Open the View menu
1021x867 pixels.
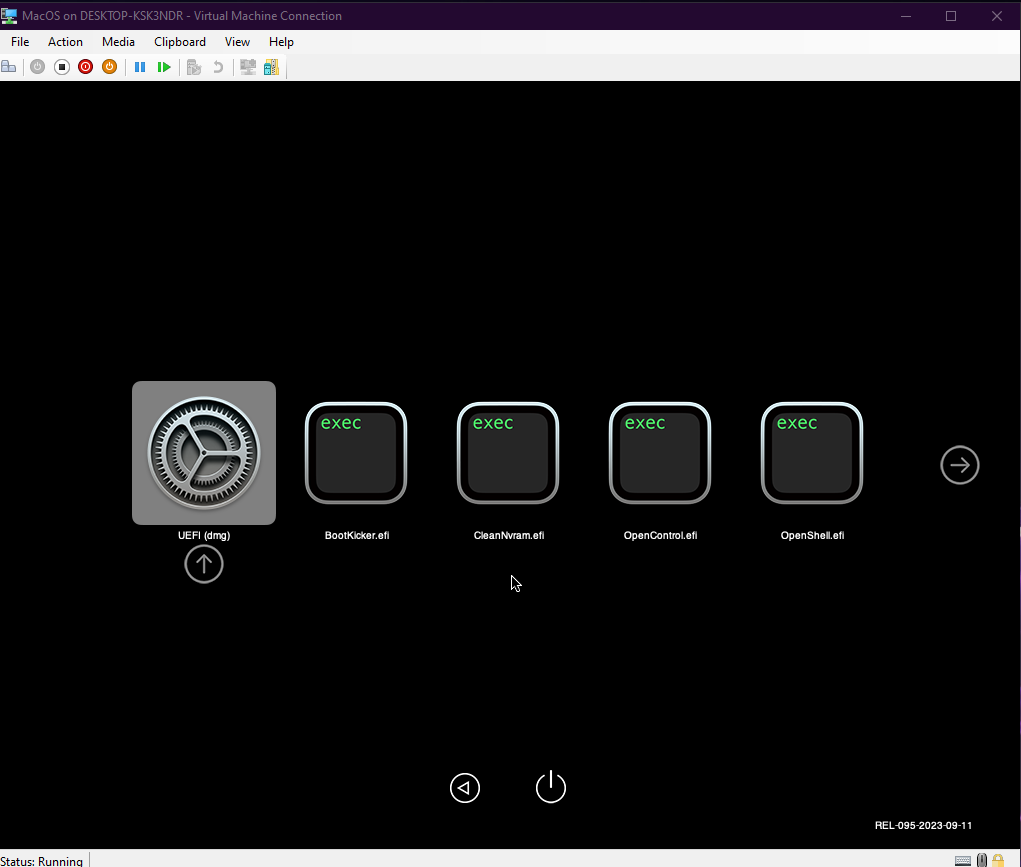click(237, 42)
